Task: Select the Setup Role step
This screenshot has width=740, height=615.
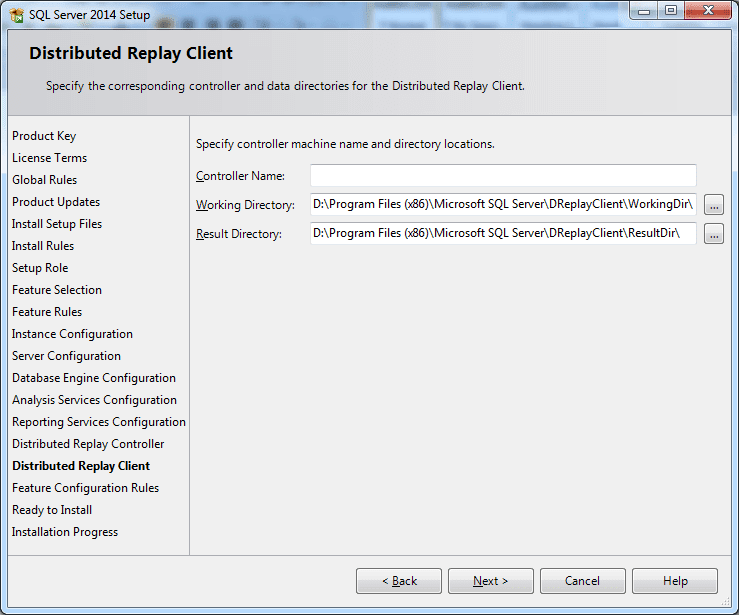Action: click(x=40, y=268)
